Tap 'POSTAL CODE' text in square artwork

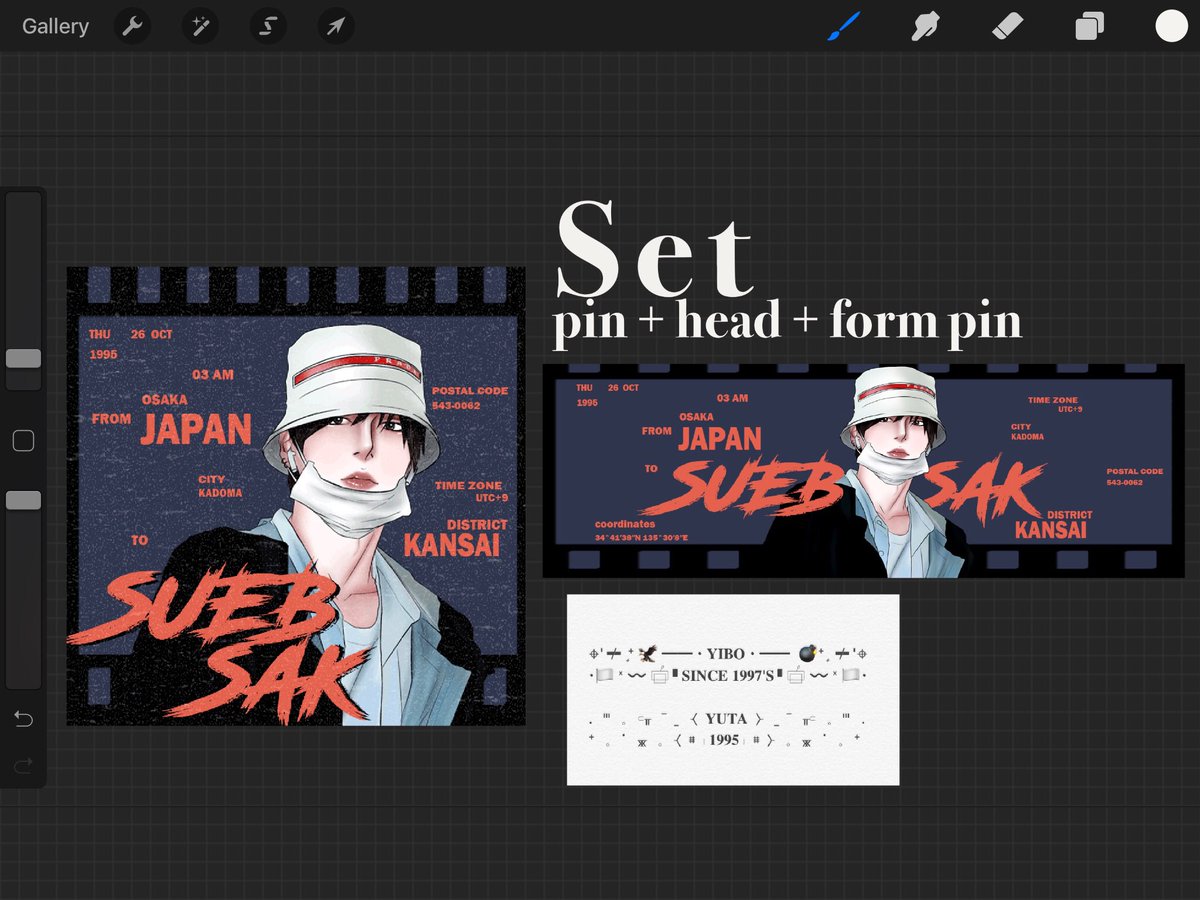470,391
